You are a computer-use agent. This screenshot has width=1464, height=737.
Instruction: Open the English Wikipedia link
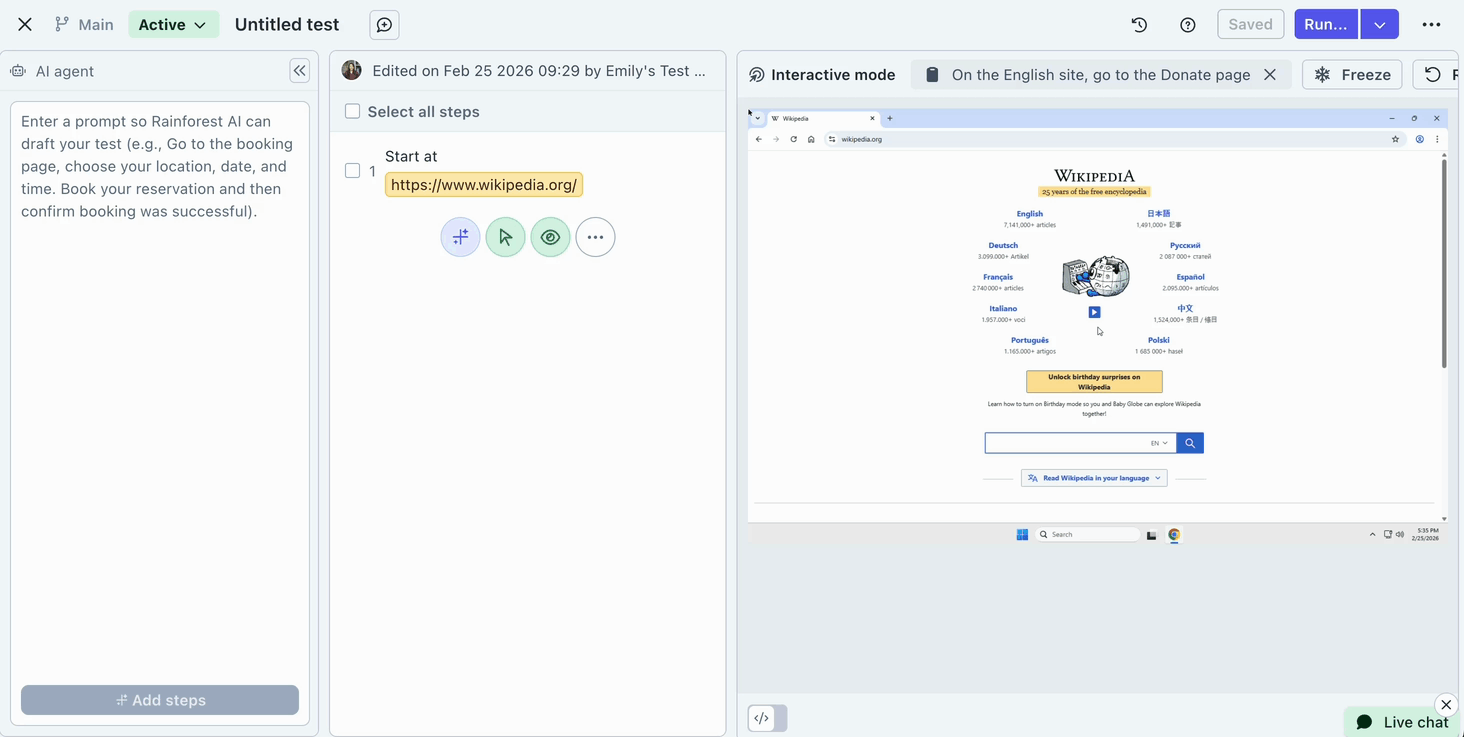coord(1030,214)
